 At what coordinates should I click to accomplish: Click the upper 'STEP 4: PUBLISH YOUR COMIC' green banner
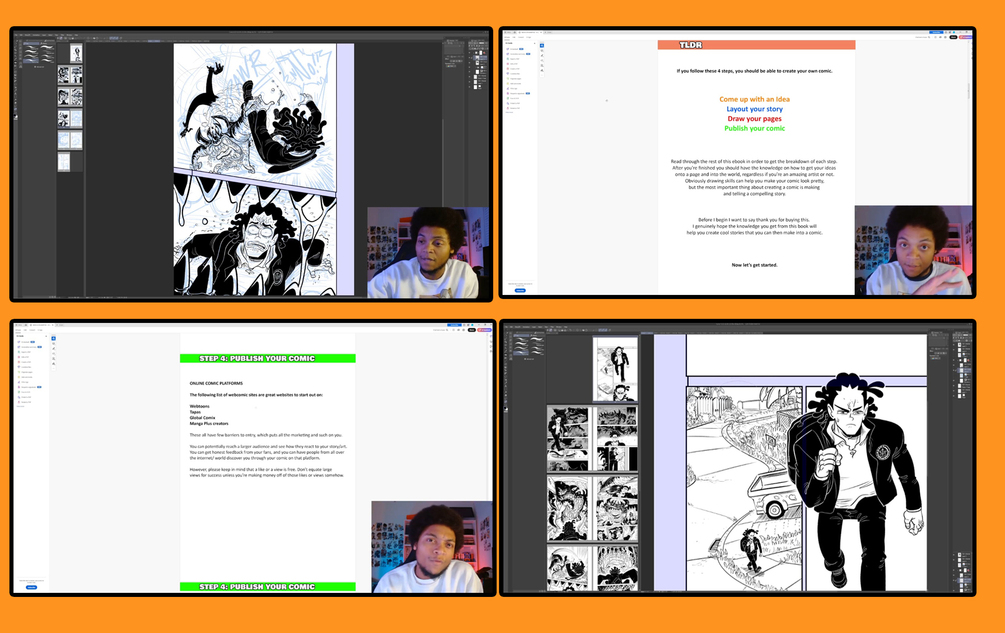[x=267, y=358]
